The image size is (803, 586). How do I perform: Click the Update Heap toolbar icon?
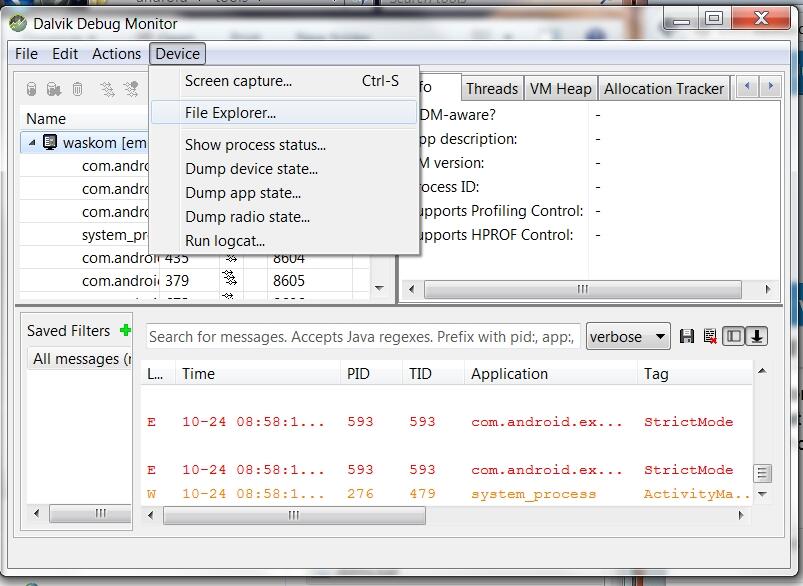pos(32,89)
